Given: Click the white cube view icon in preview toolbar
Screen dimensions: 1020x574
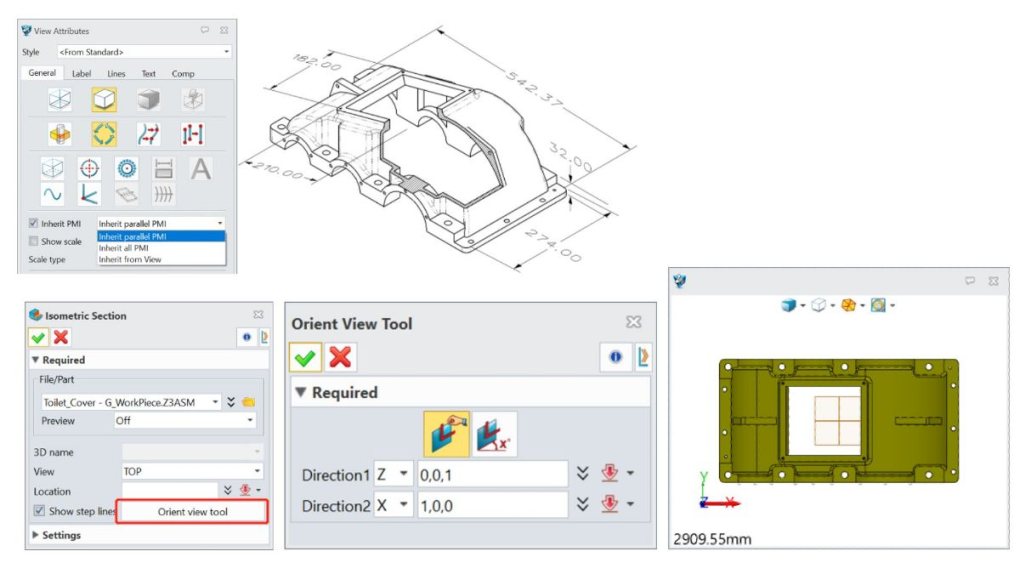Looking at the screenshot, I should tap(819, 305).
